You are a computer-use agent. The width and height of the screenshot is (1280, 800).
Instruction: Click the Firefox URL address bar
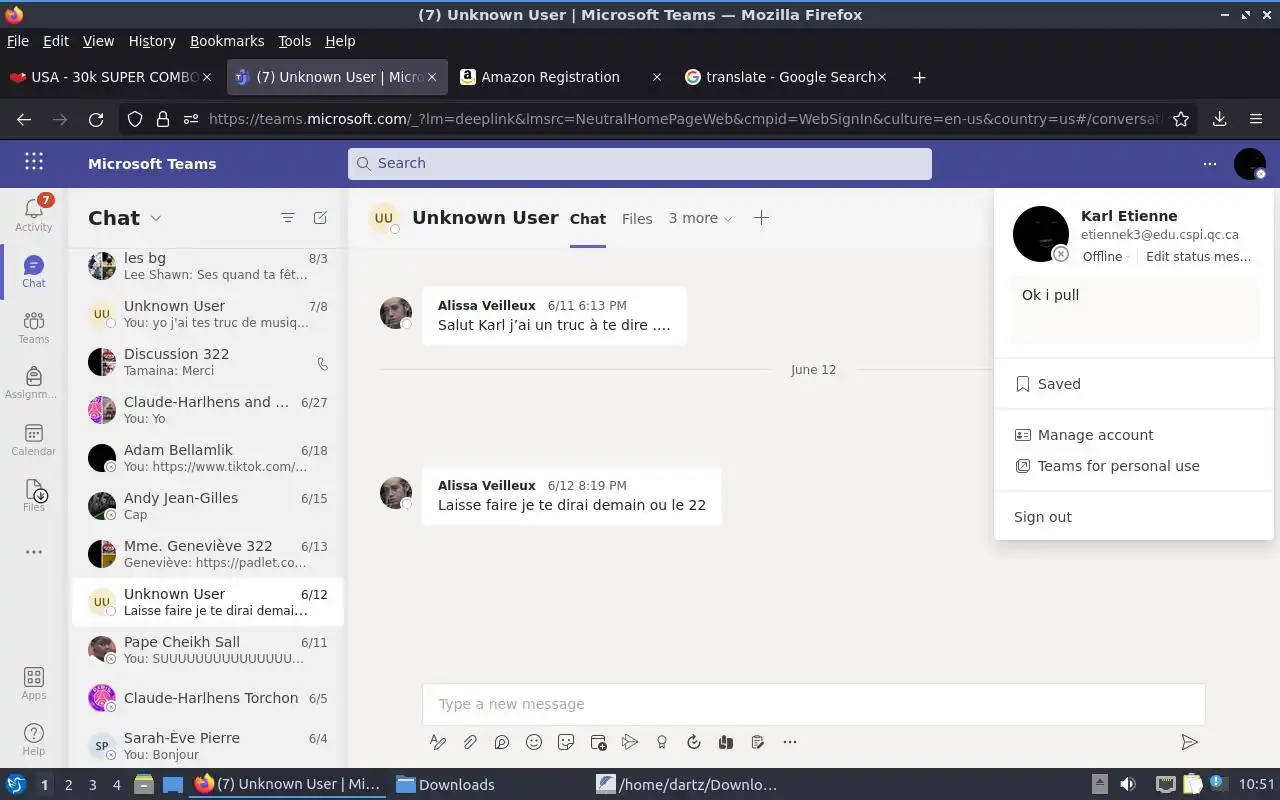(x=683, y=119)
